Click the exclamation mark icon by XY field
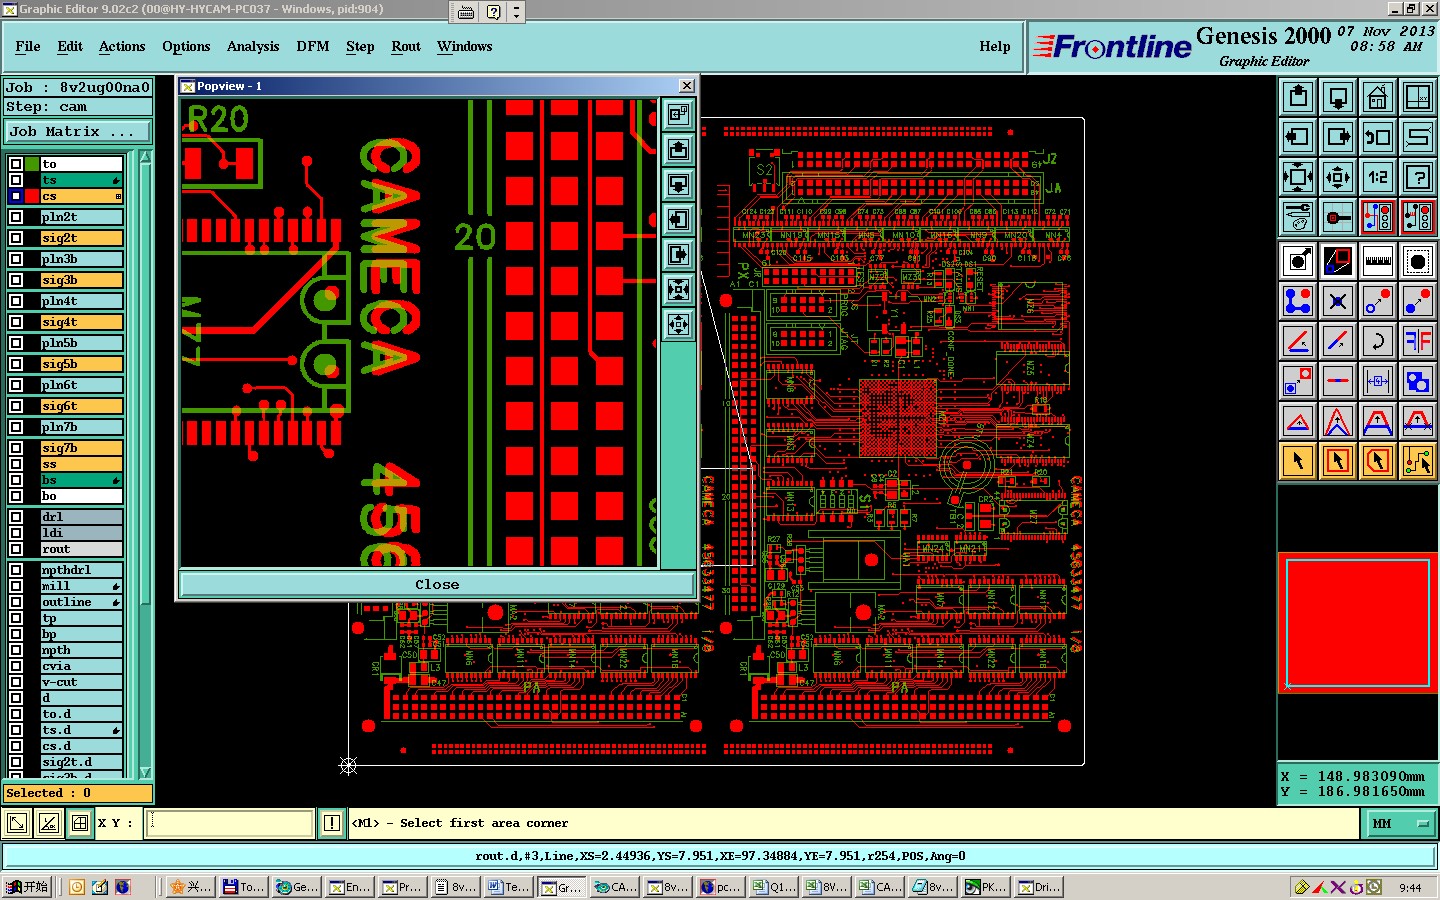The width and height of the screenshot is (1440, 900). [x=332, y=823]
